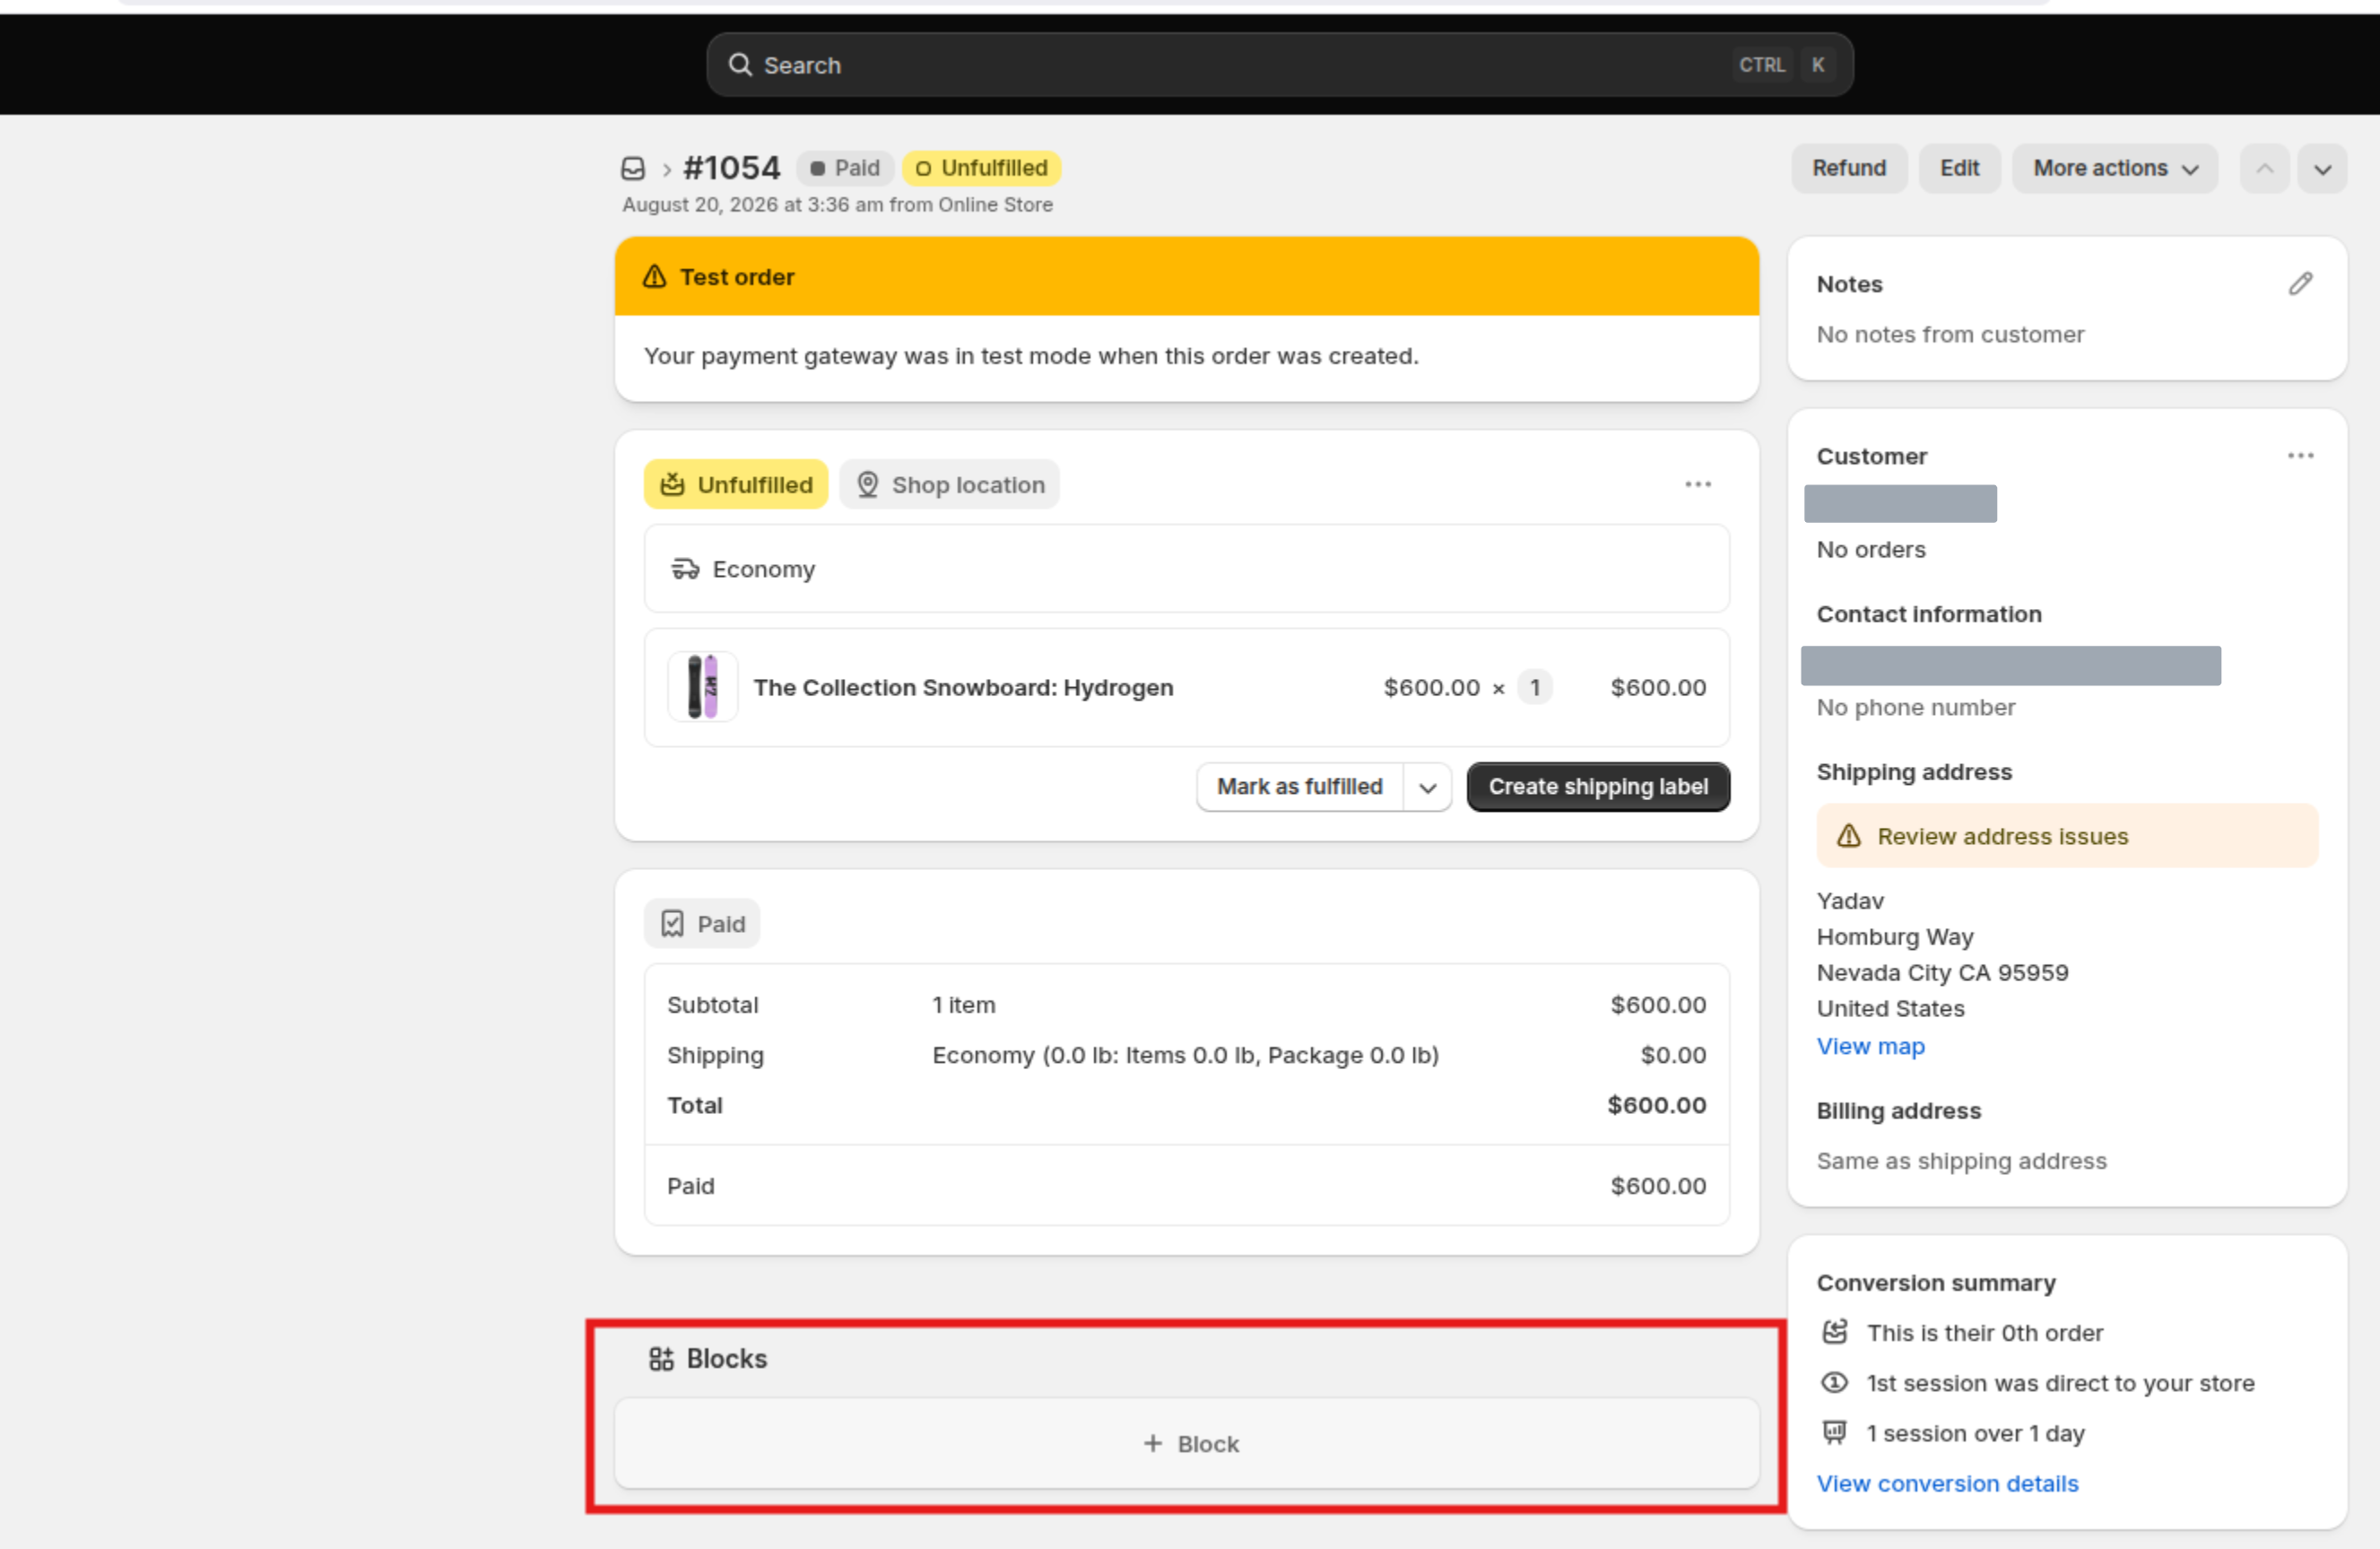This screenshot has height=1549, width=2380.
Task: Focus the Search field
Action: [x=1279, y=65]
